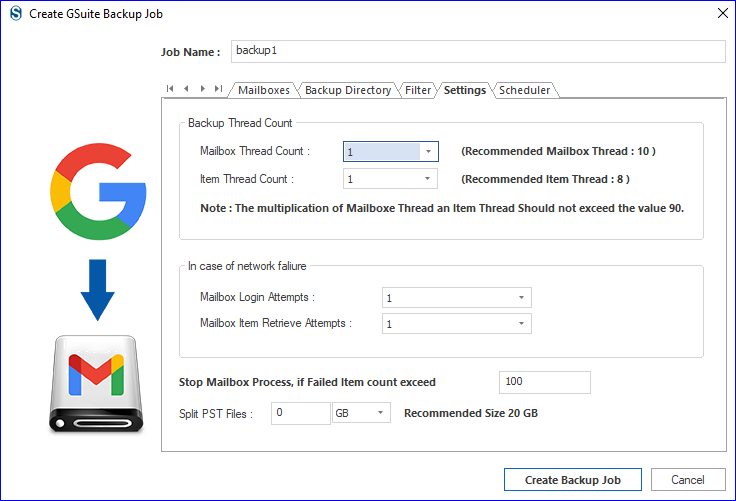The image size is (736, 501).
Task: Click the failed item count field showing 100
Action: tap(544, 382)
